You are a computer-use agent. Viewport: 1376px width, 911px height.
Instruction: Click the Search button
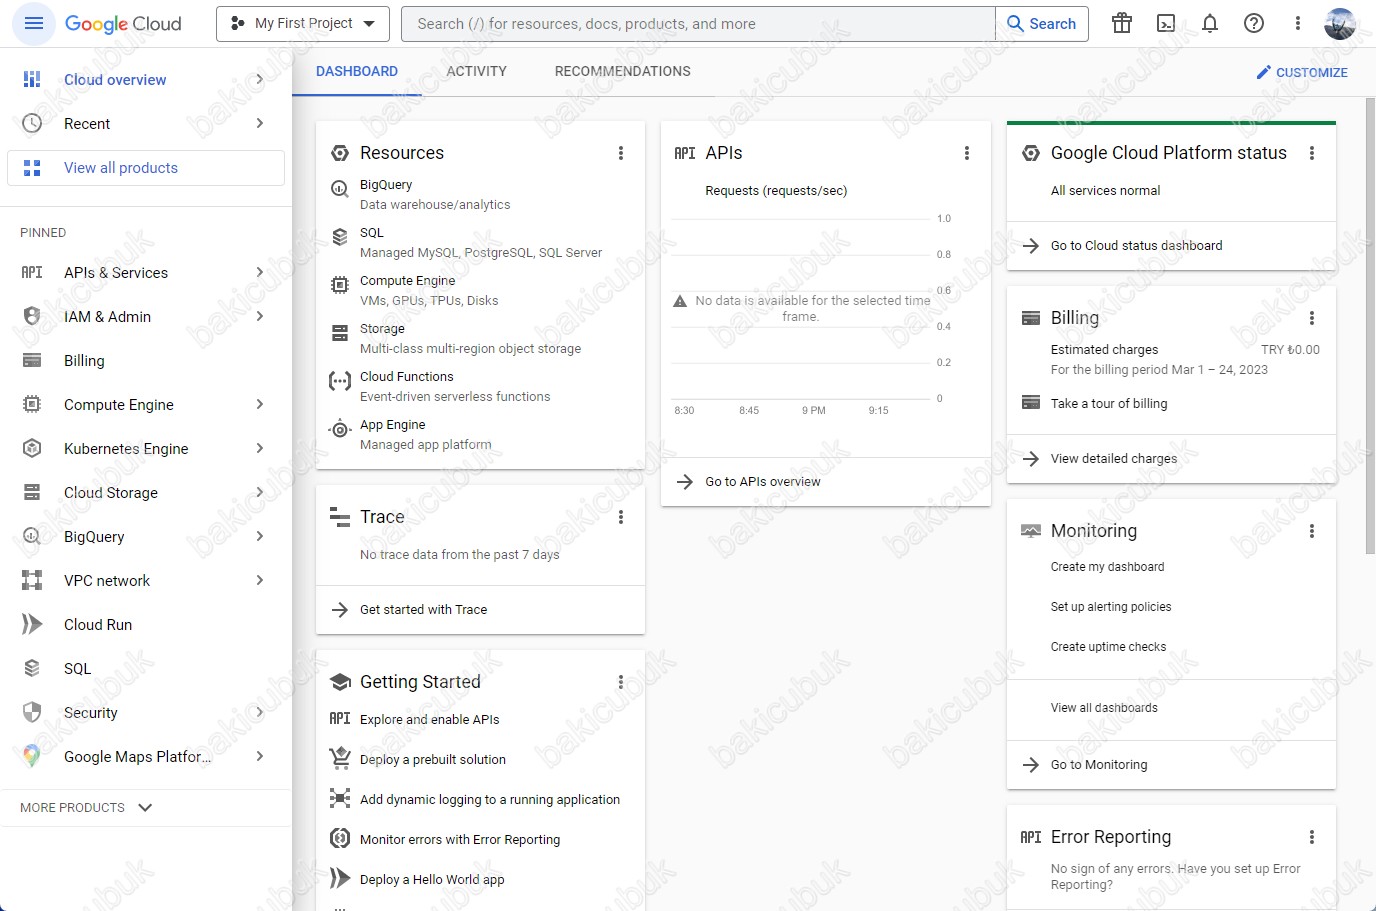click(x=1042, y=24)
